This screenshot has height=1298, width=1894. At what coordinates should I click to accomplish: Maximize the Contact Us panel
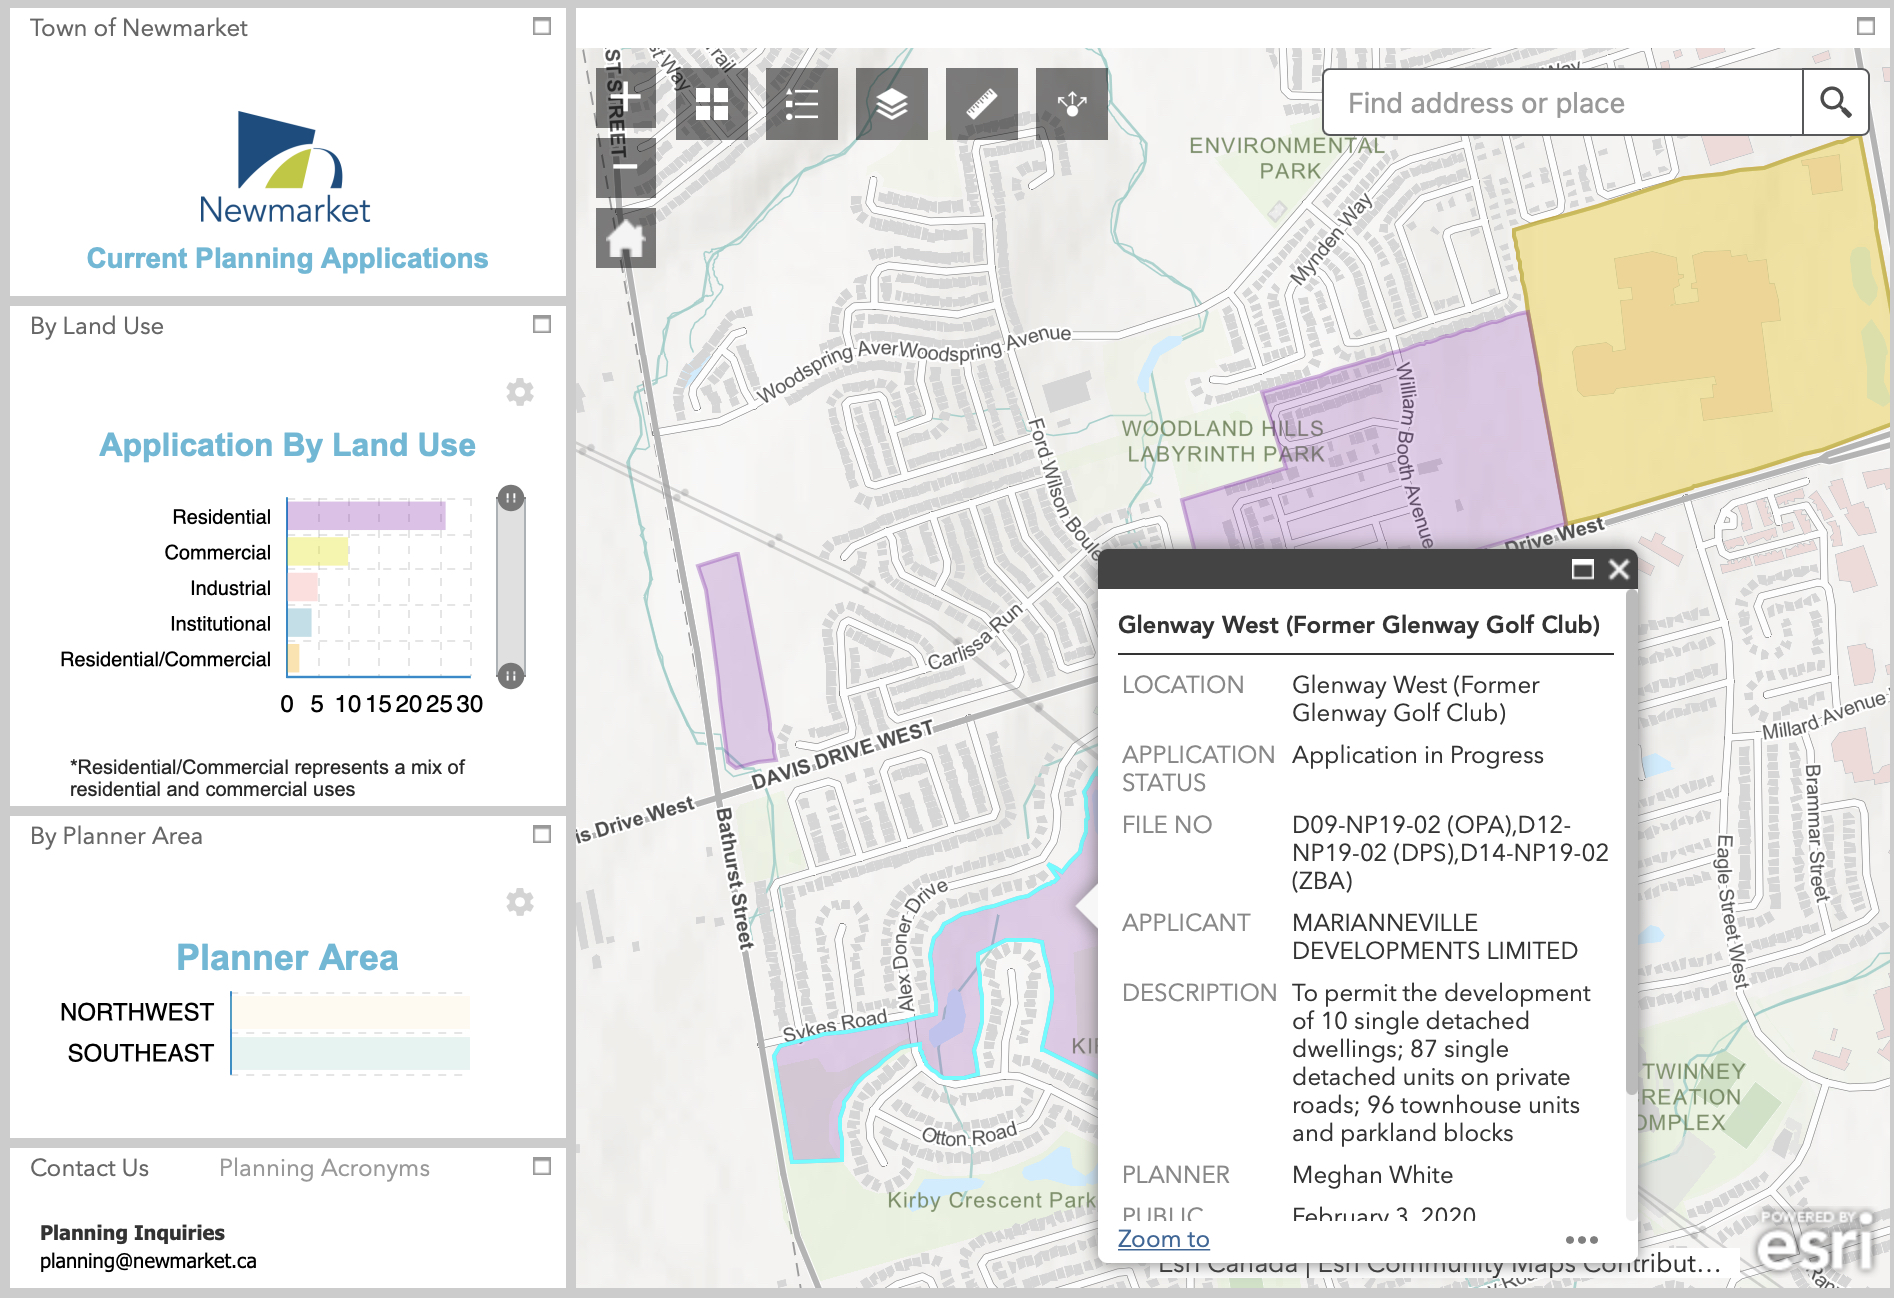click(542, 1166)
